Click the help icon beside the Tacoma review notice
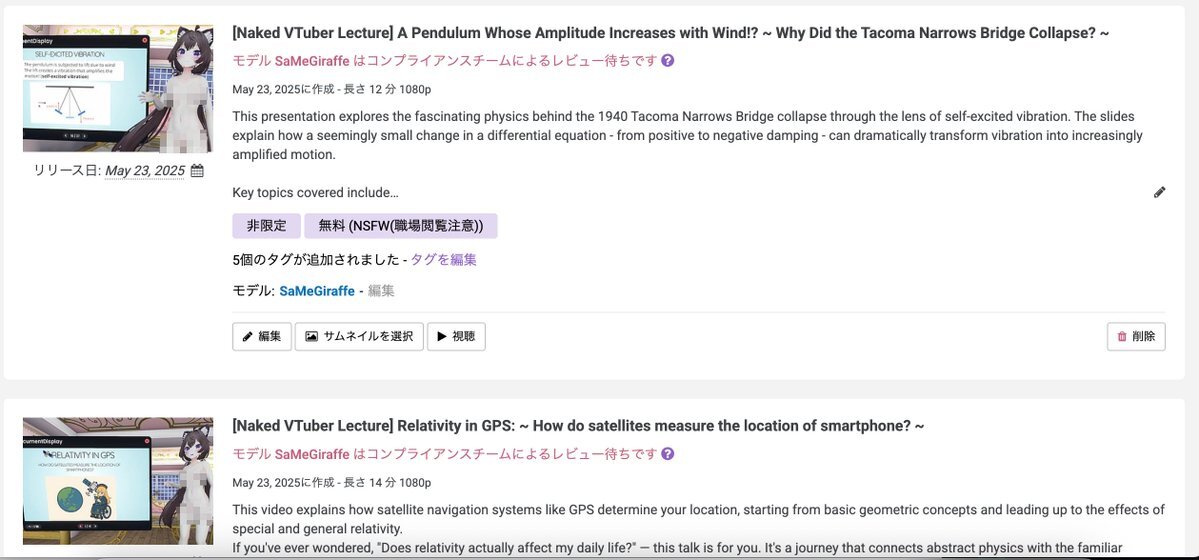Viewport: 1199px width, 560px height. [x=668, y=60]
